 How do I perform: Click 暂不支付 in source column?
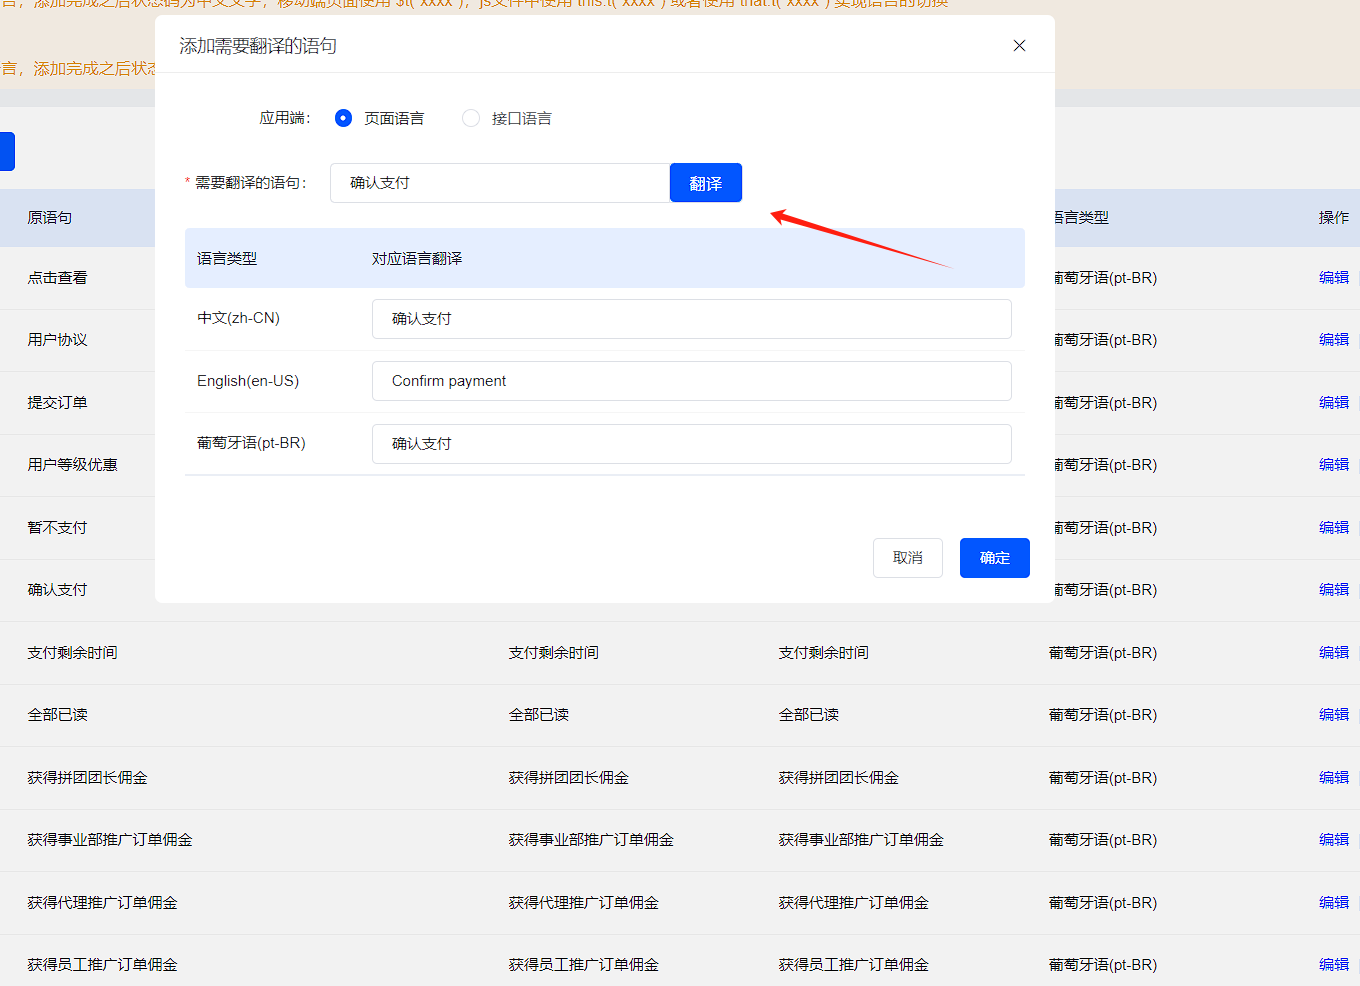57,528
